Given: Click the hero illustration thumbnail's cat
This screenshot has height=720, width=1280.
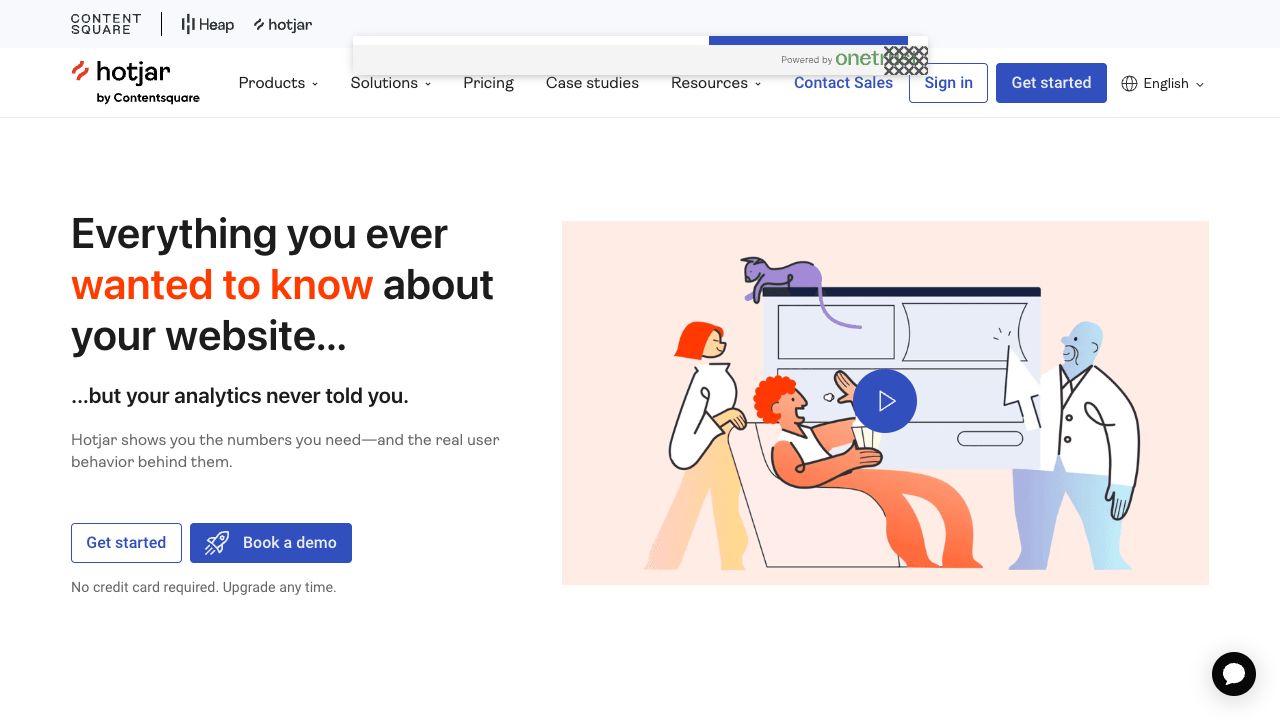Looking at the screenshot, I should pos(780,276).
